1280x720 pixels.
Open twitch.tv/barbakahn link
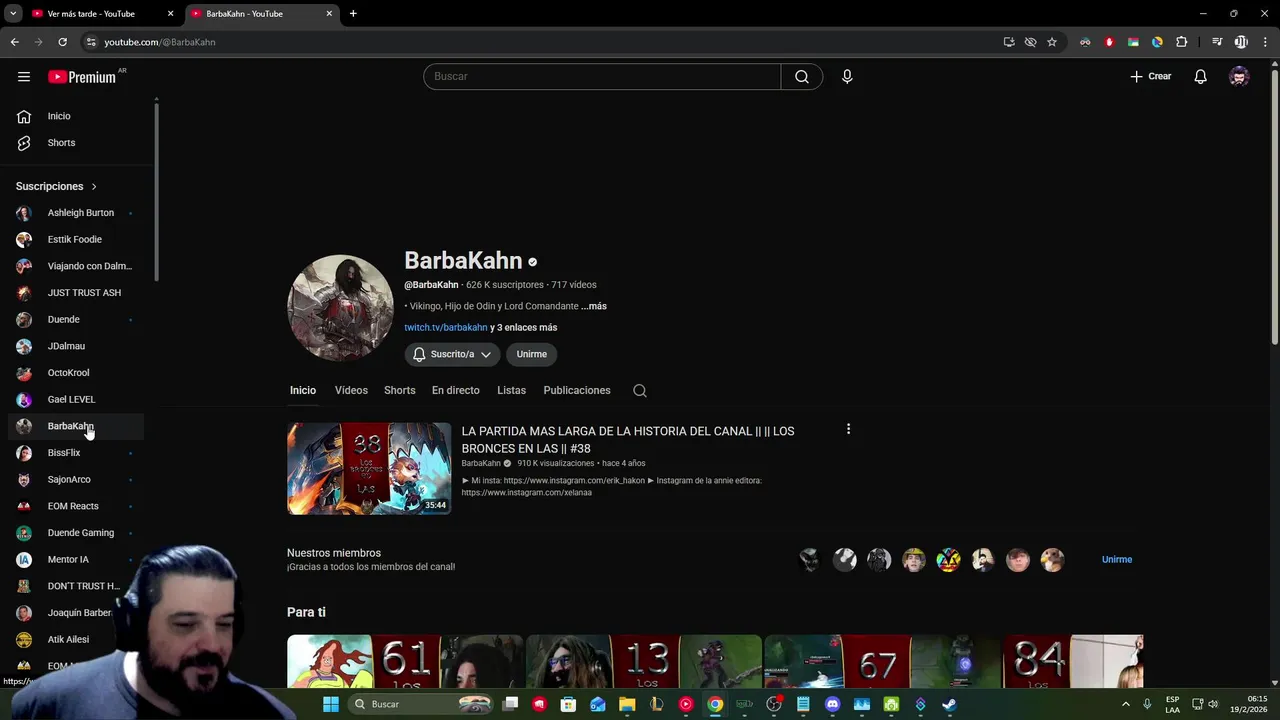(446, 328)
